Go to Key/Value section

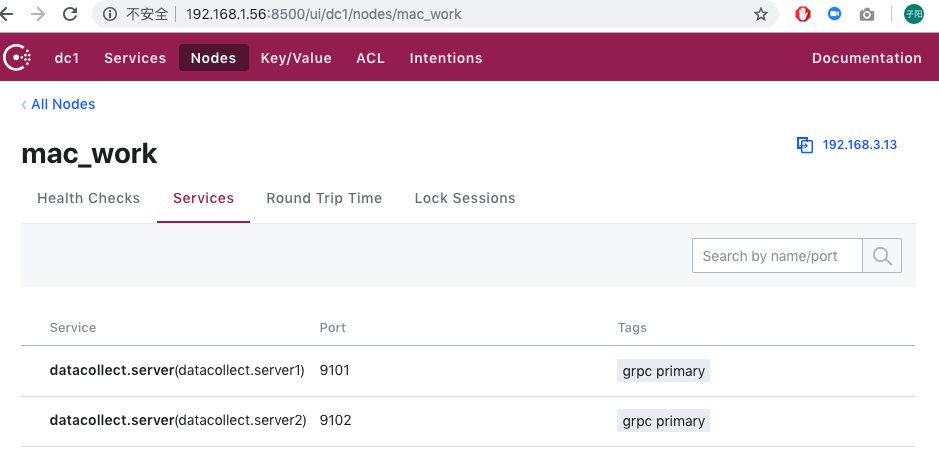coord(296,58)
